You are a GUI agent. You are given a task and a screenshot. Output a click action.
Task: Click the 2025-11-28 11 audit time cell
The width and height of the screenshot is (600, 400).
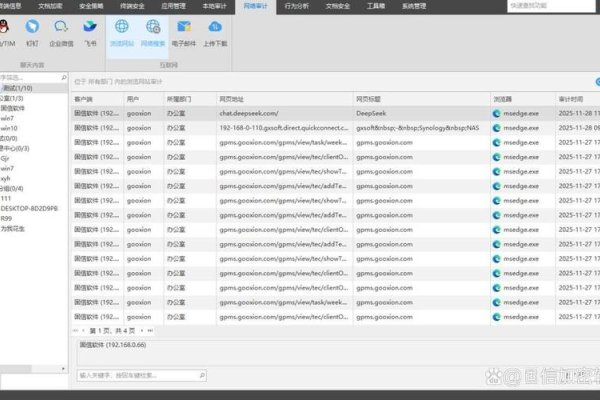point(579,113)
